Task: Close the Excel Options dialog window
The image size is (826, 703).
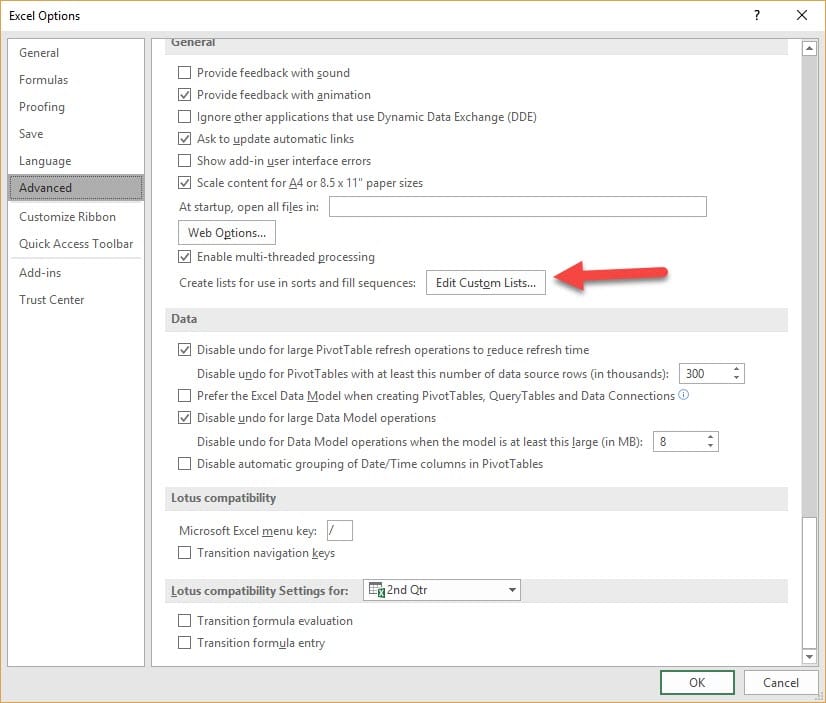Action: [801, 15]
